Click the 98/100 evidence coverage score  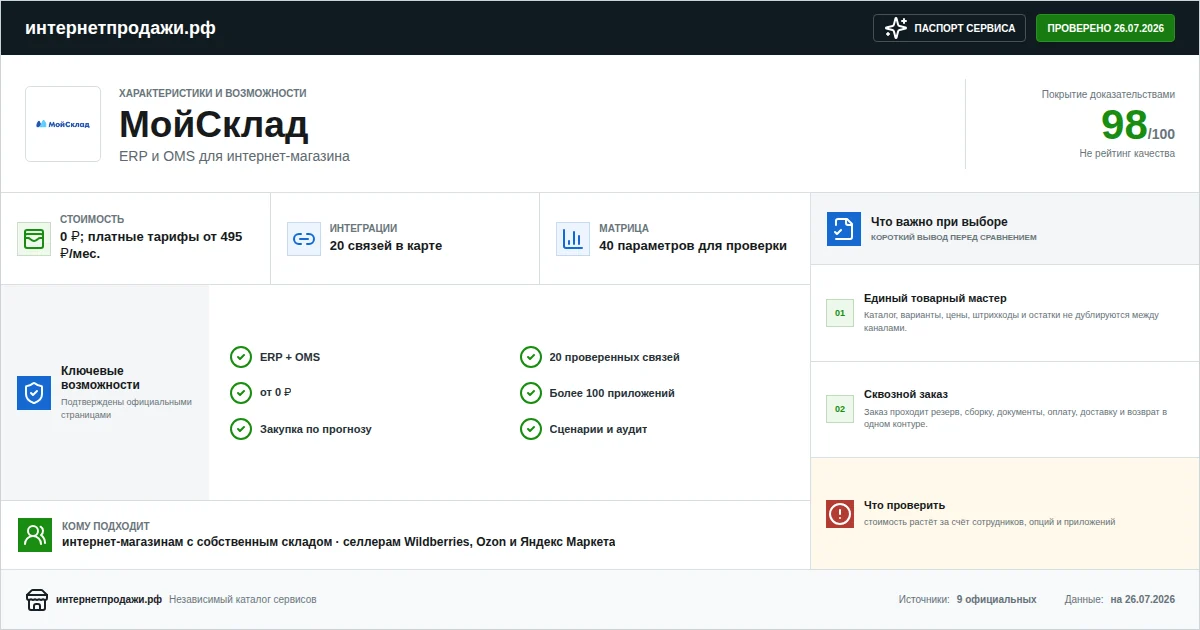coord(1138,125)
